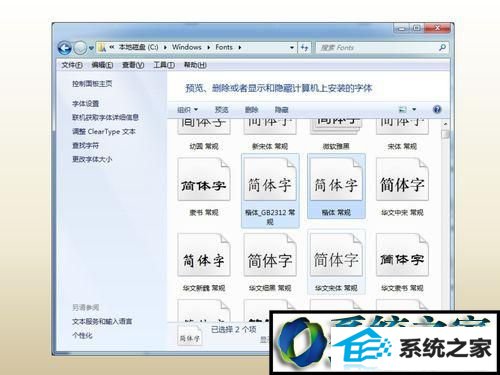The width and height of the screenshot is (500, 375).
Task: Expand the chevron after Windows breadcrumb
Action: pyautogui.click(x=209, y=47)
